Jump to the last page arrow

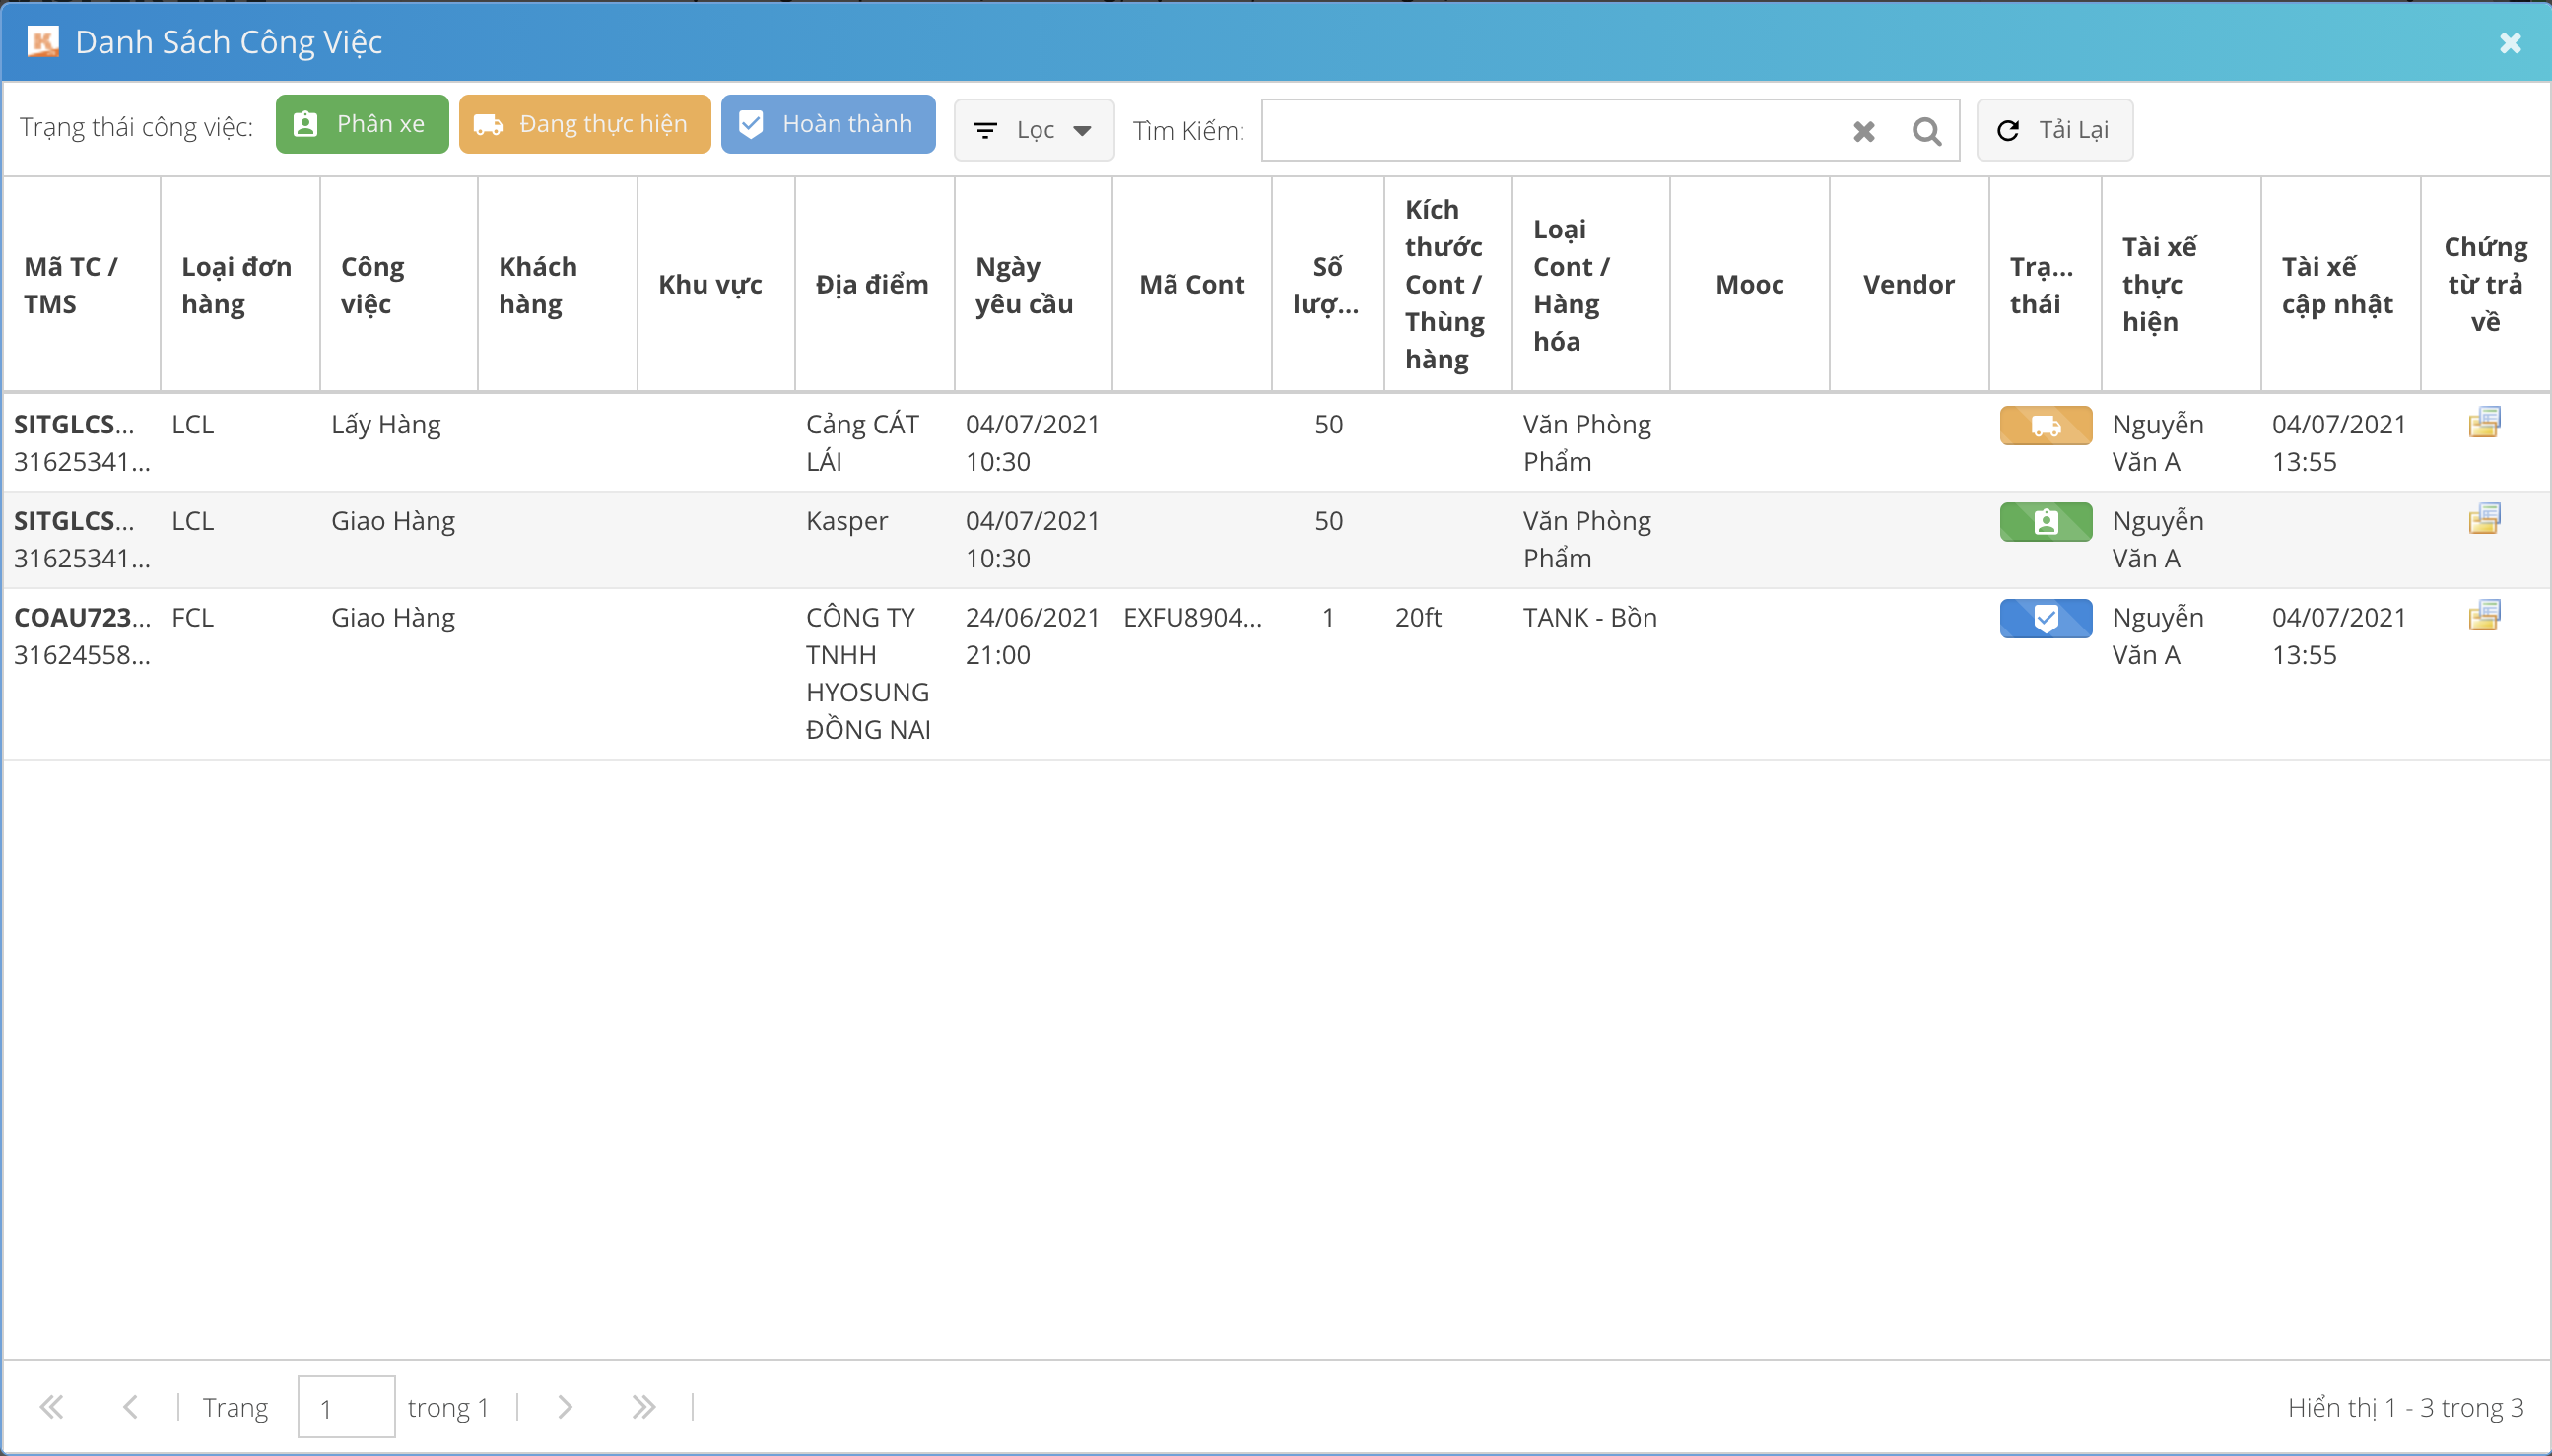[x=644, y=1407]
